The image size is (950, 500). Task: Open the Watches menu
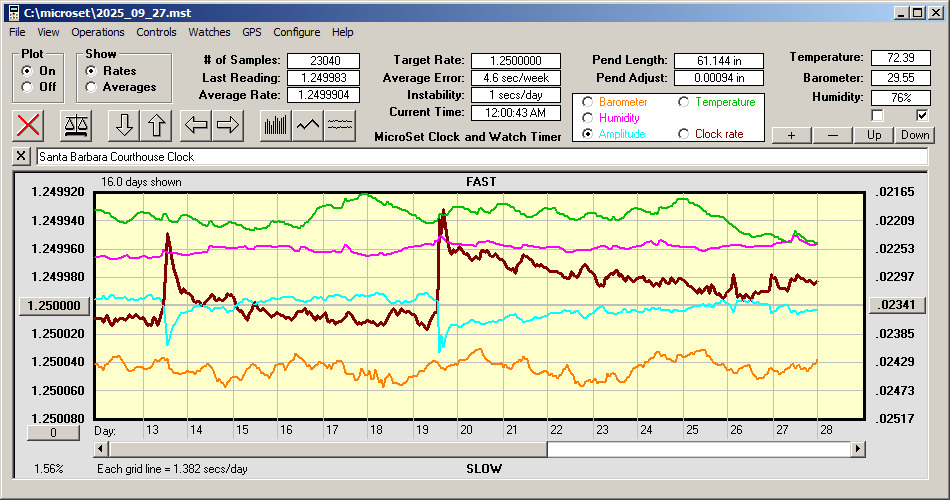click(x=209, y=32)
